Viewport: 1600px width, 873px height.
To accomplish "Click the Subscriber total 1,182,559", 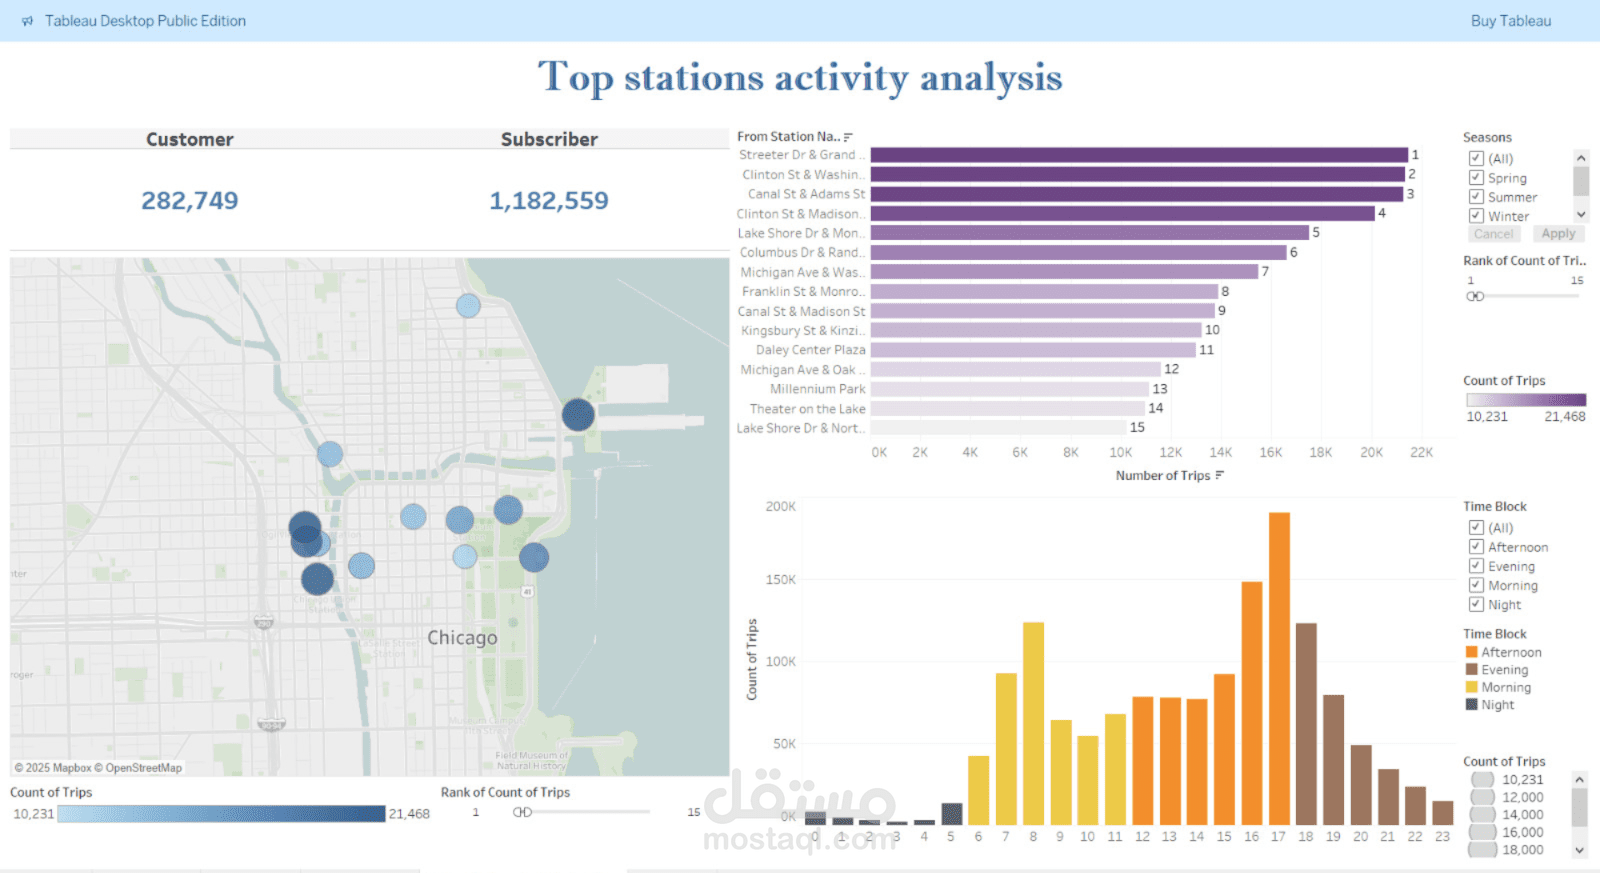I will pos(549,201).
